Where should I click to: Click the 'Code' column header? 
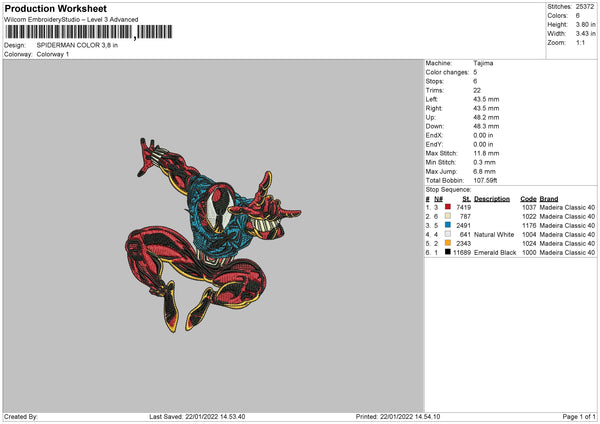(x=528, y=199)
